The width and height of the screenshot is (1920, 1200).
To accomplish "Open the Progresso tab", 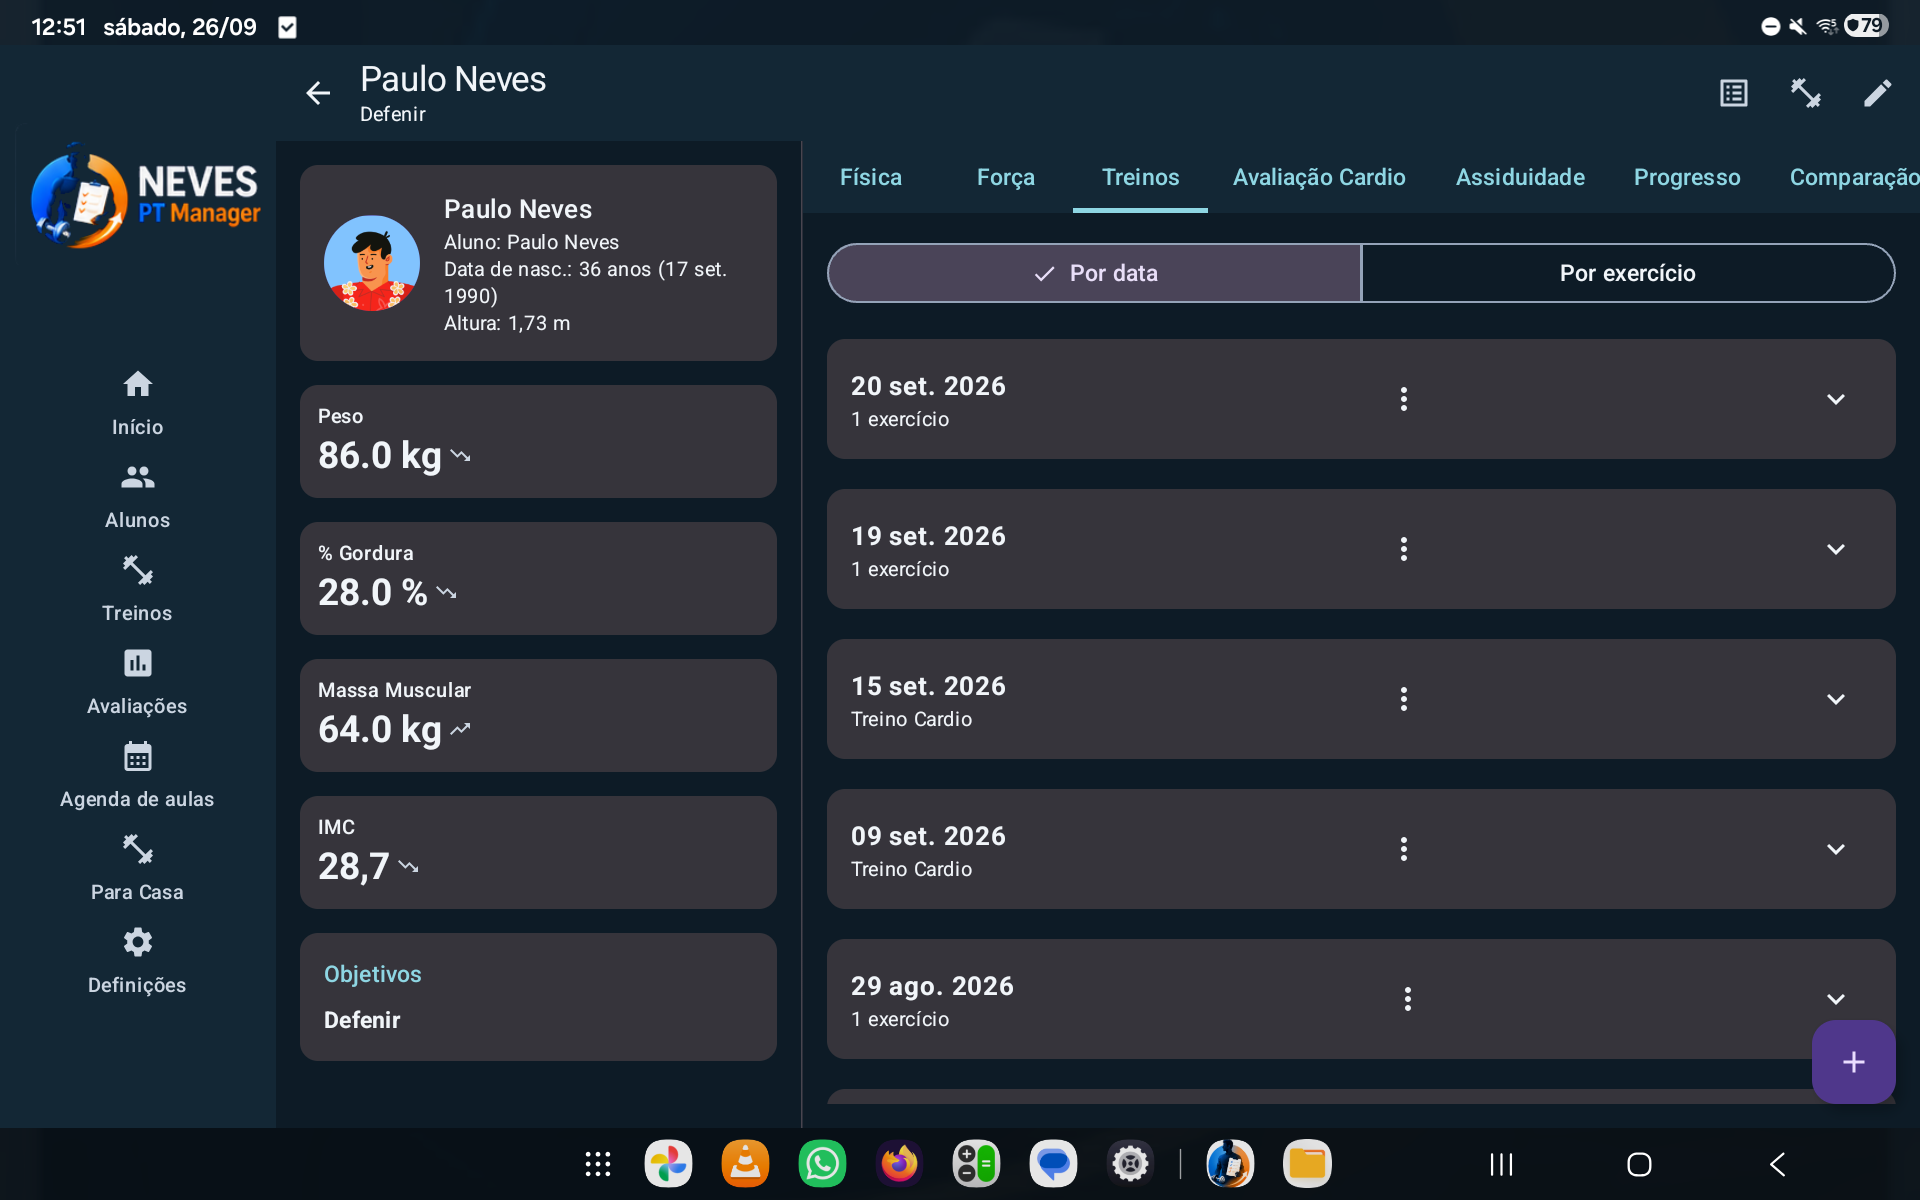I will point(1687,177).
